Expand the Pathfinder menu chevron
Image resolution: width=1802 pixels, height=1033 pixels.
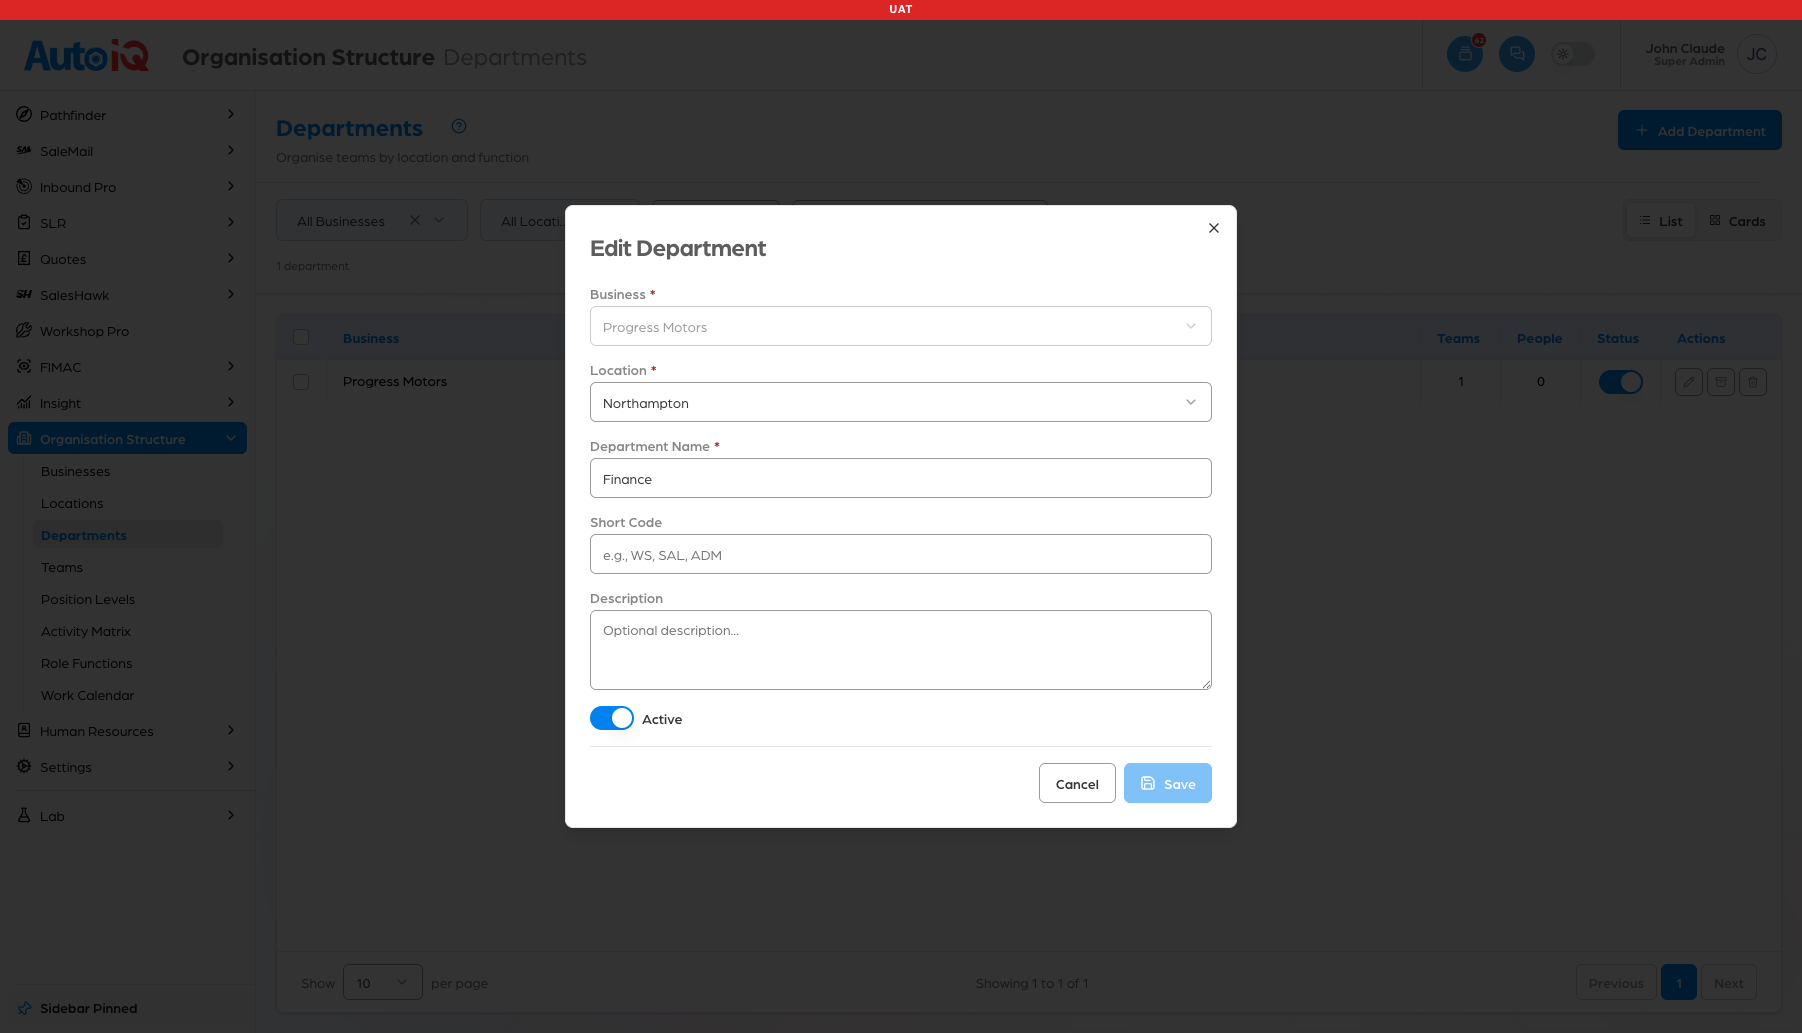tap(231, 114)
